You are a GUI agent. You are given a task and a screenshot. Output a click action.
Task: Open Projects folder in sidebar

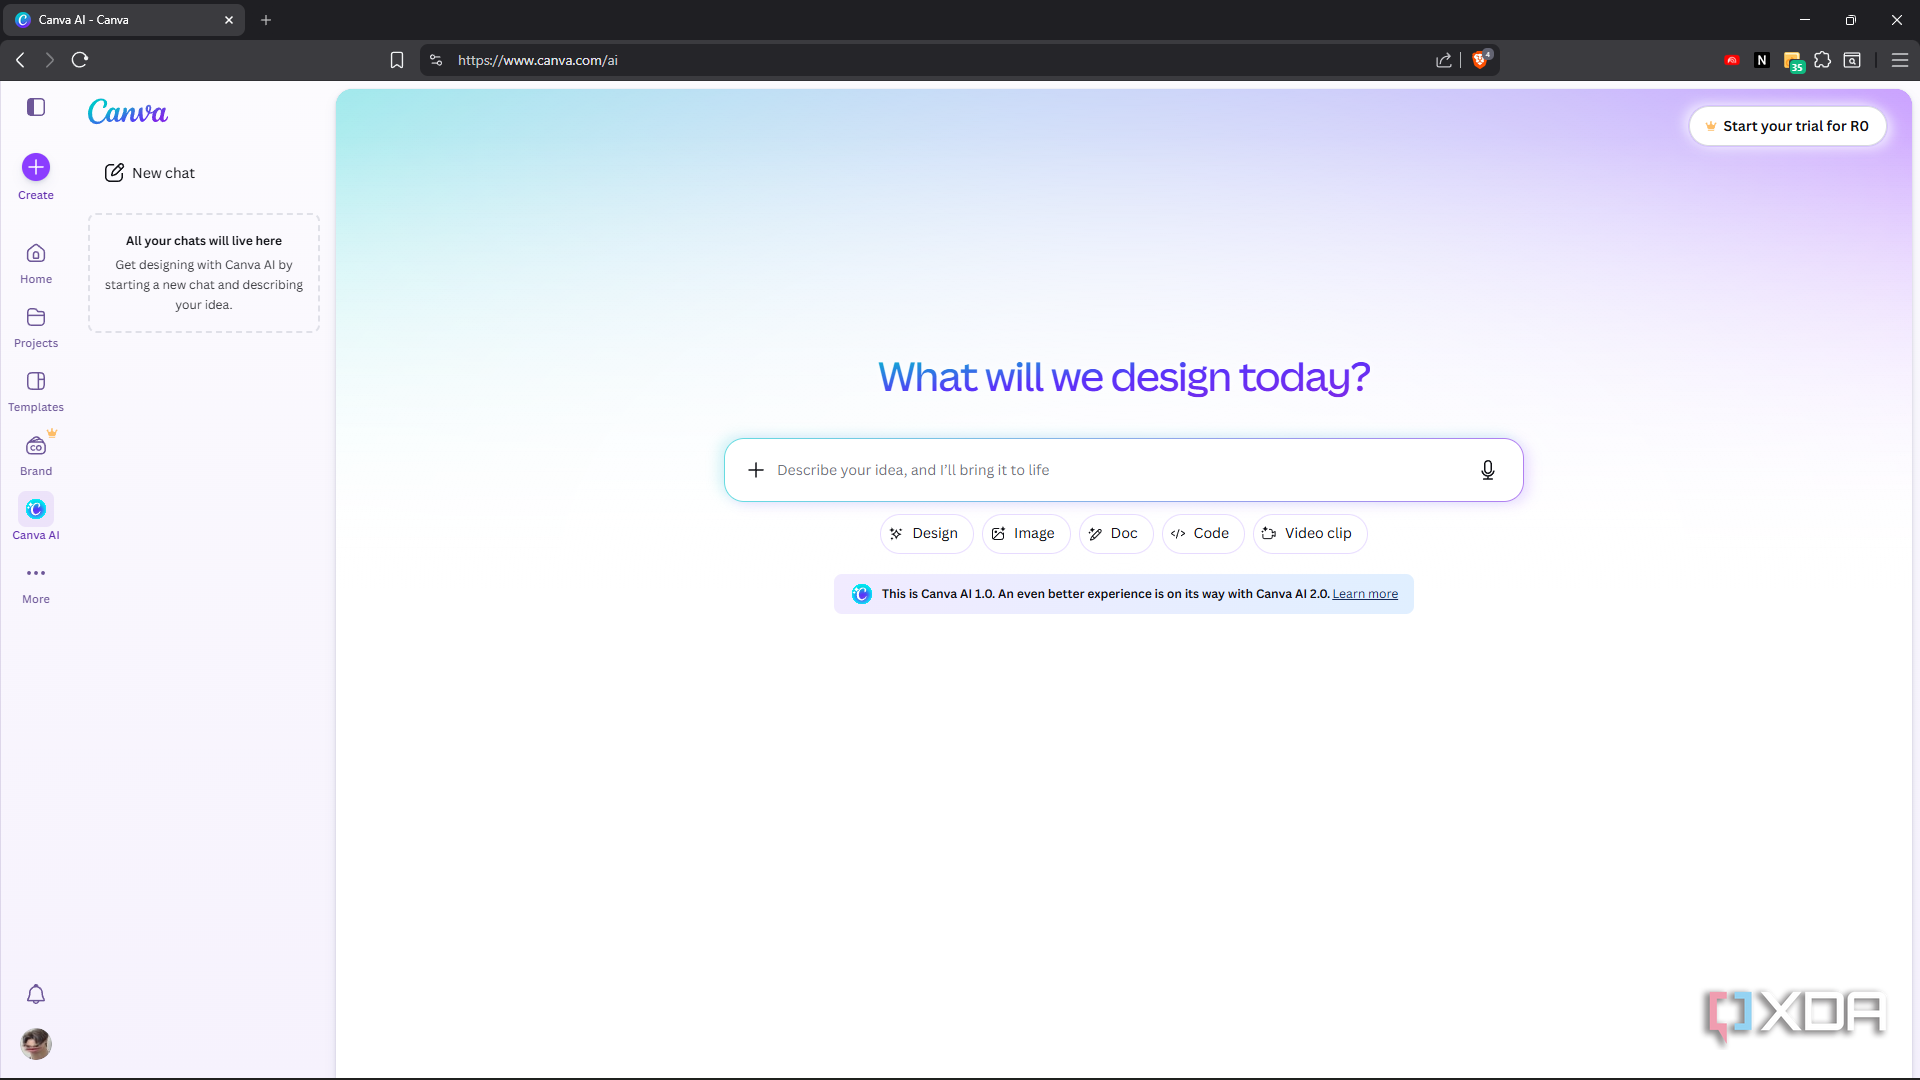(36, 328)
